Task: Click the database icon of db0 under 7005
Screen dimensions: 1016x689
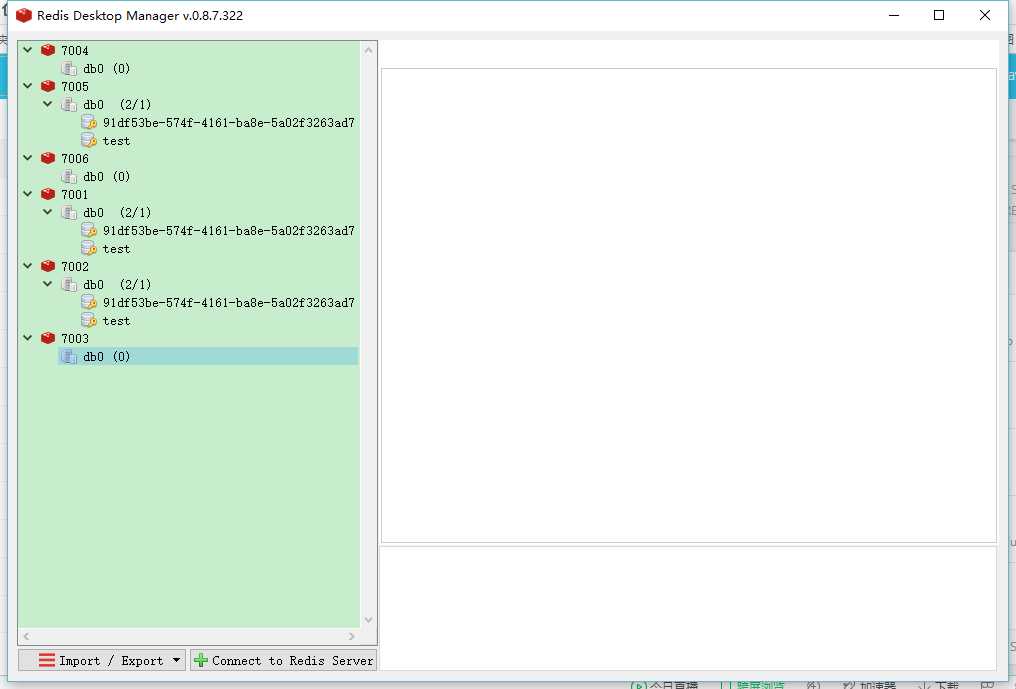Action: (69, 104)
